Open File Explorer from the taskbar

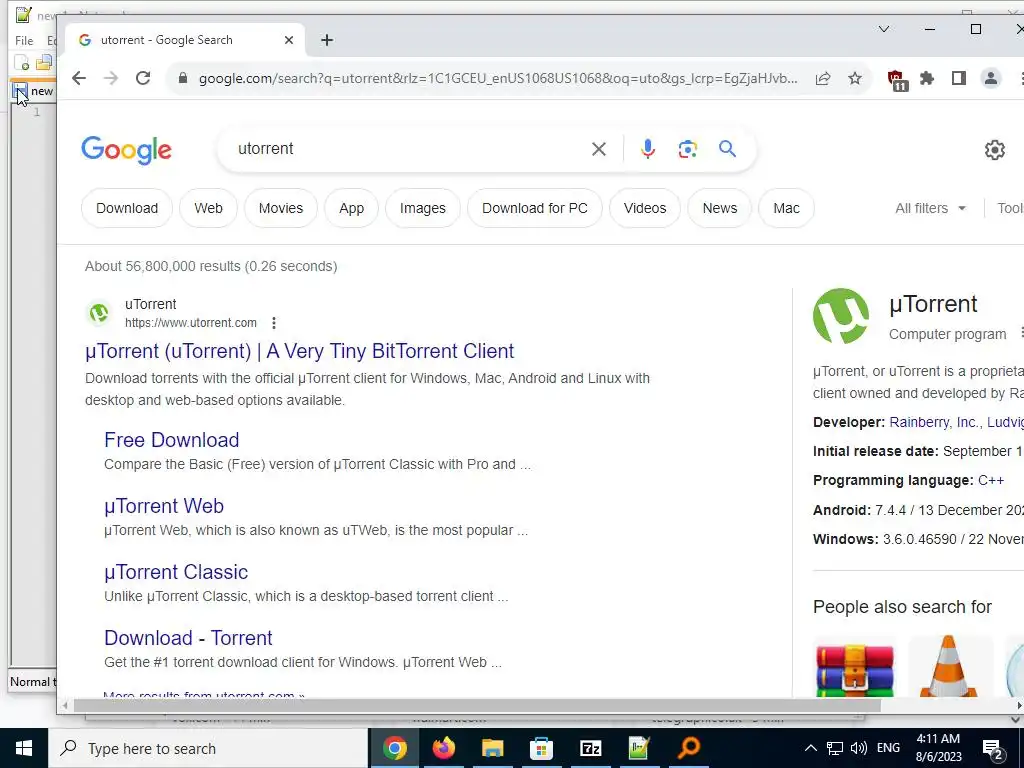pyautogui.click(x=492, y=748)
